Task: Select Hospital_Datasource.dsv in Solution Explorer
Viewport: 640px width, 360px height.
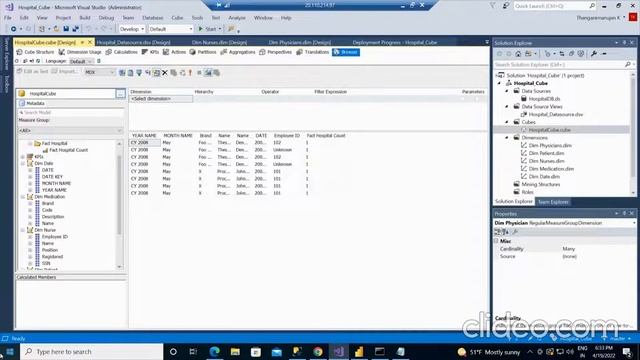Action: pos(556,114)
